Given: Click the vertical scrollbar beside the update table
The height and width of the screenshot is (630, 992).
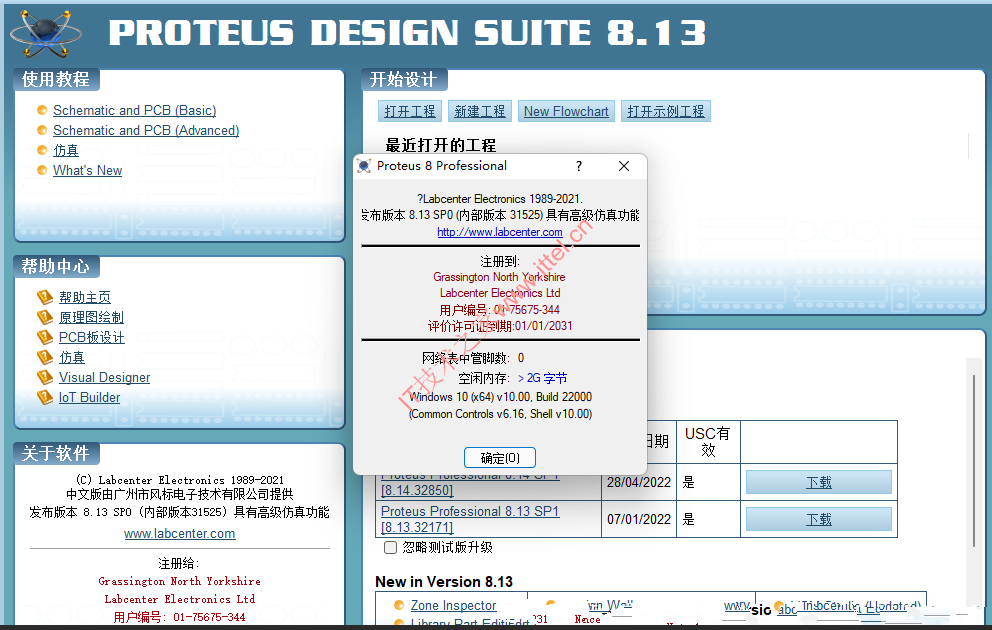Looking at the screenshot, I should (974, 461).
